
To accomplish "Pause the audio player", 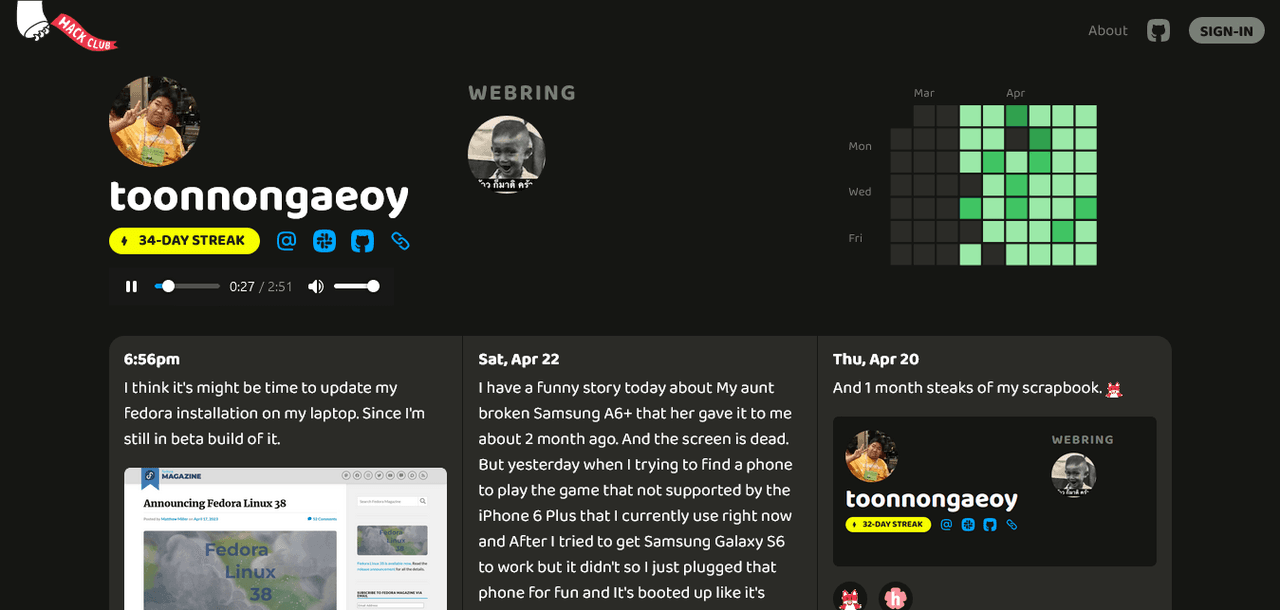I will [131, 287].
